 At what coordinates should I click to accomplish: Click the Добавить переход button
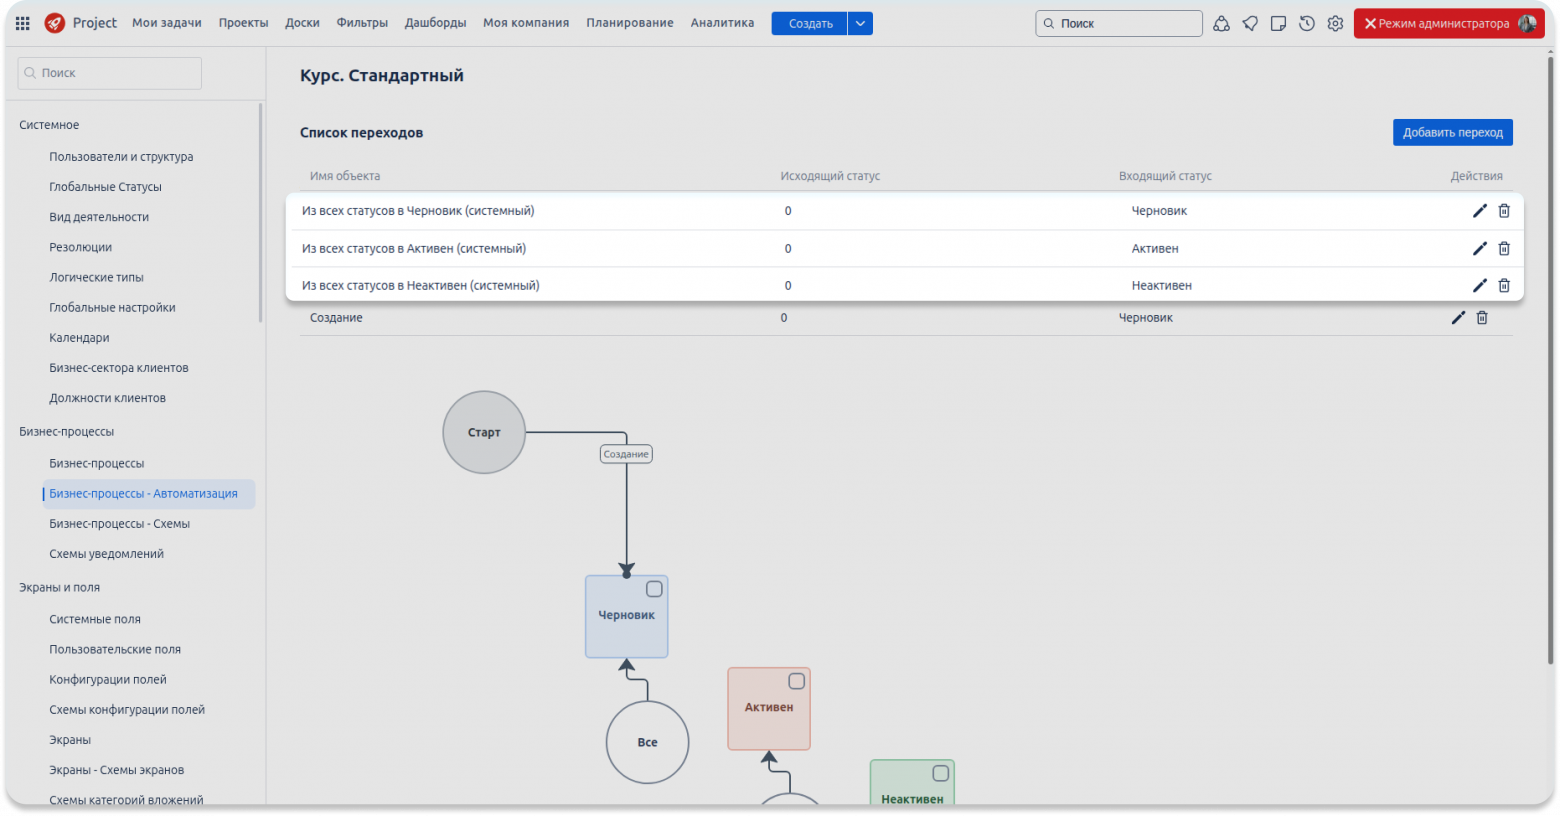tap(1452, 133)
